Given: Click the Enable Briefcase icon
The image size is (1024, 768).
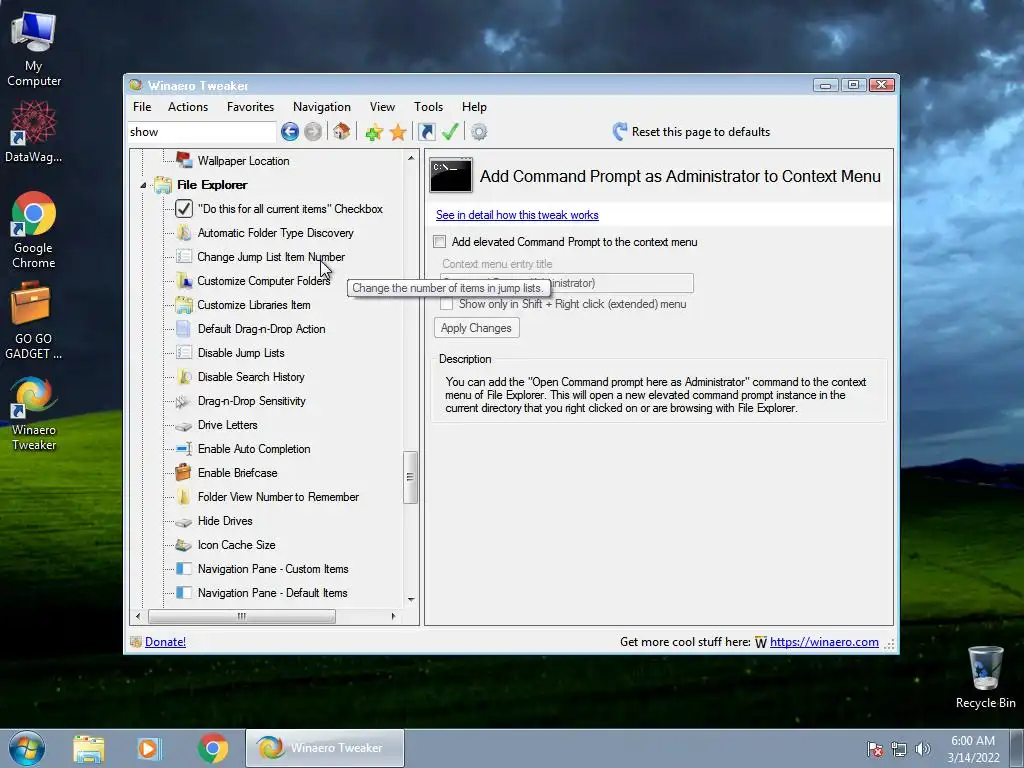Looking at the screenshot, I should tap(184, 472).
